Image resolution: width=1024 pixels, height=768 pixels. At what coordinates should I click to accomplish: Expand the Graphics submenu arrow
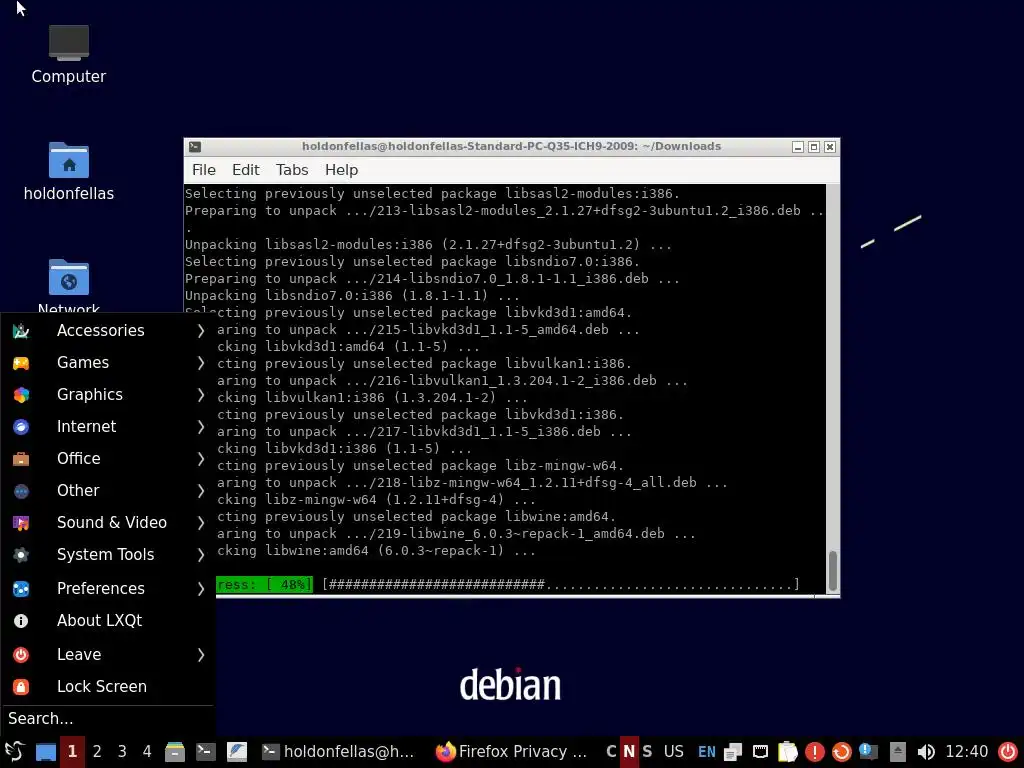click(200, 395)
